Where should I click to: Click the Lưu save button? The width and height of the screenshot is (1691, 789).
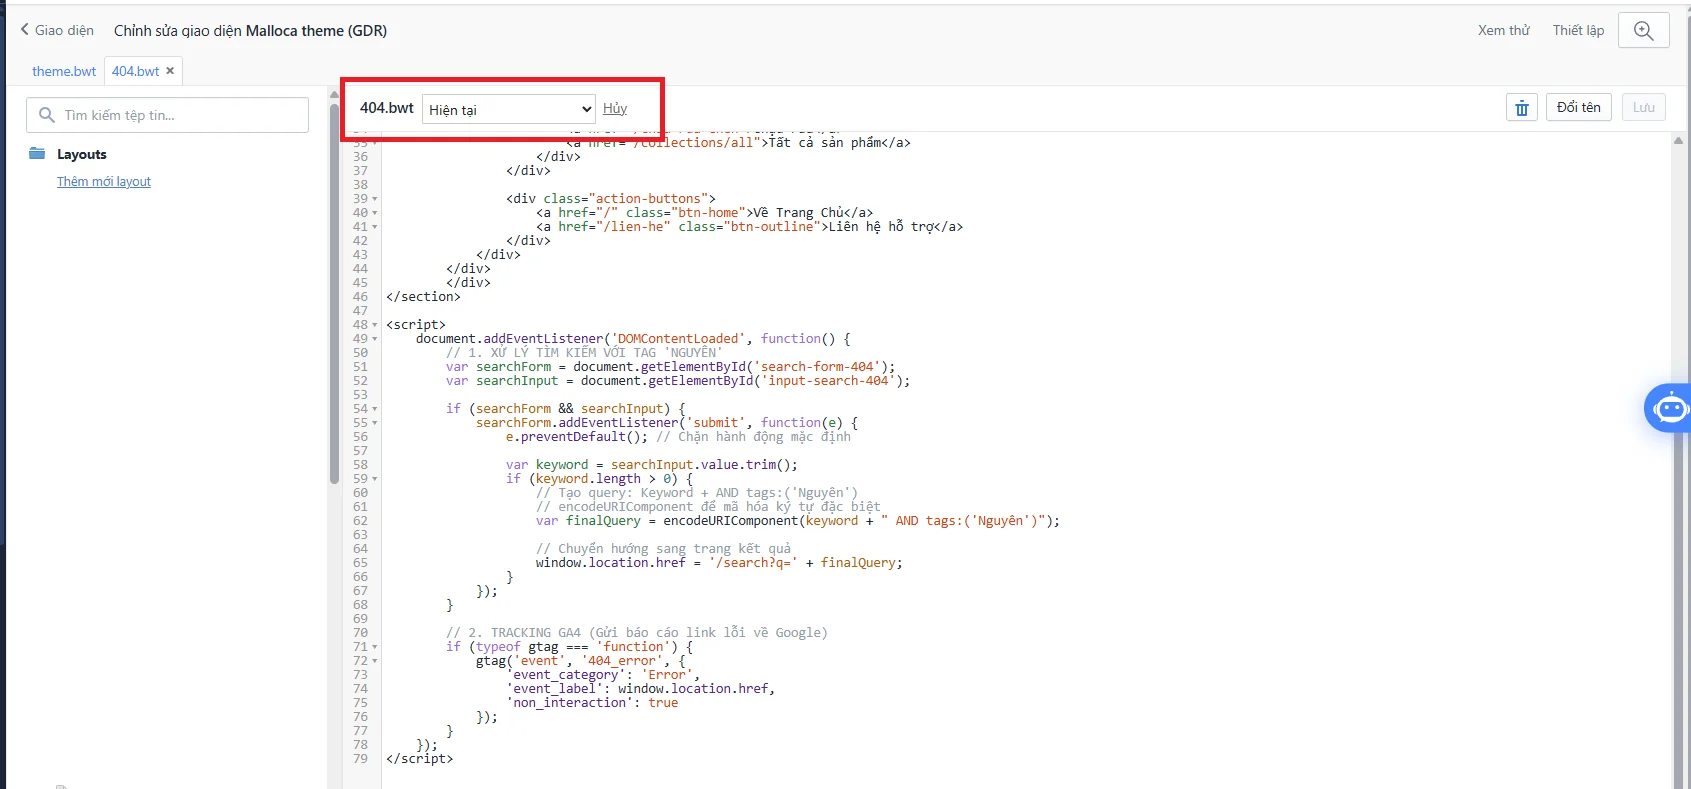[1644, 107]
